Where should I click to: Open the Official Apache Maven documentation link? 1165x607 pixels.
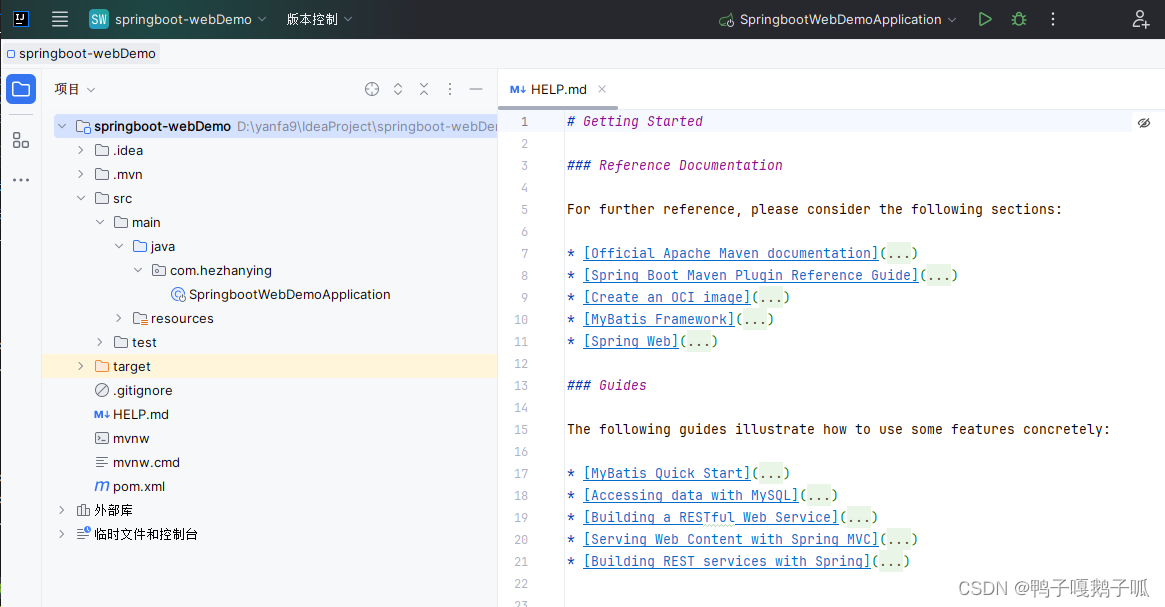point(730,253)
